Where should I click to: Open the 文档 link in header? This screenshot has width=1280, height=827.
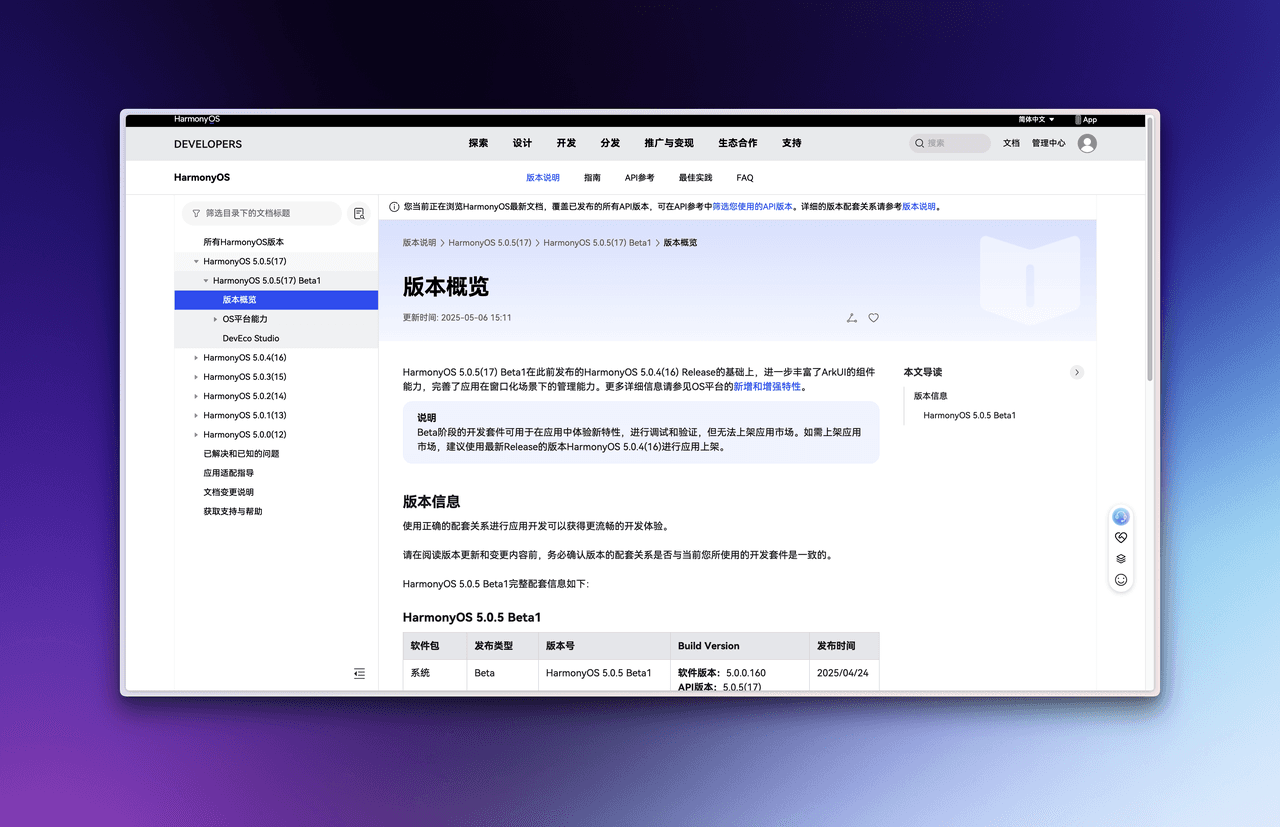coord(1011,143)
